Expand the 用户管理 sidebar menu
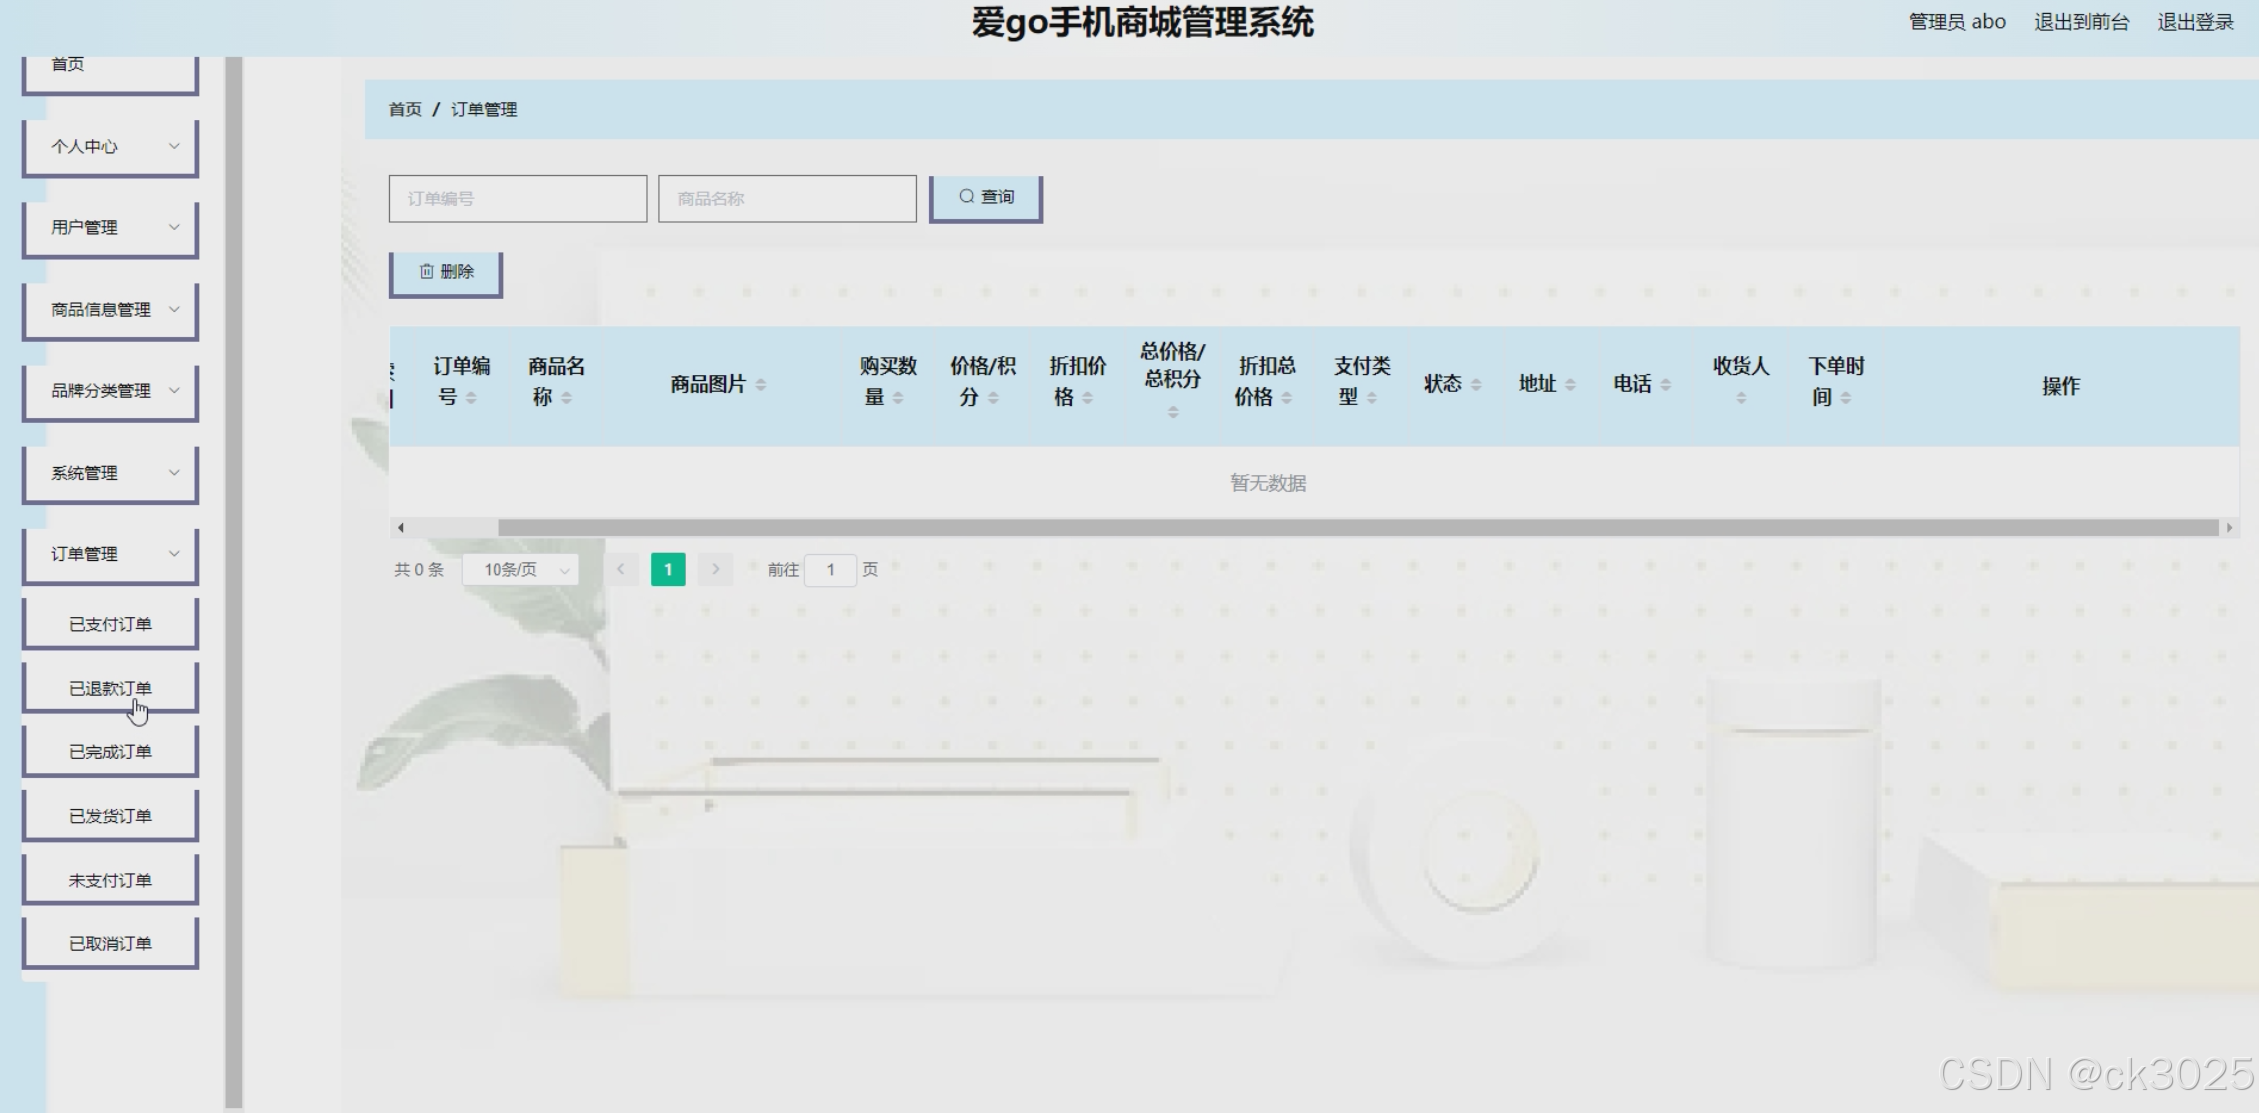 [x=110, y=228]
